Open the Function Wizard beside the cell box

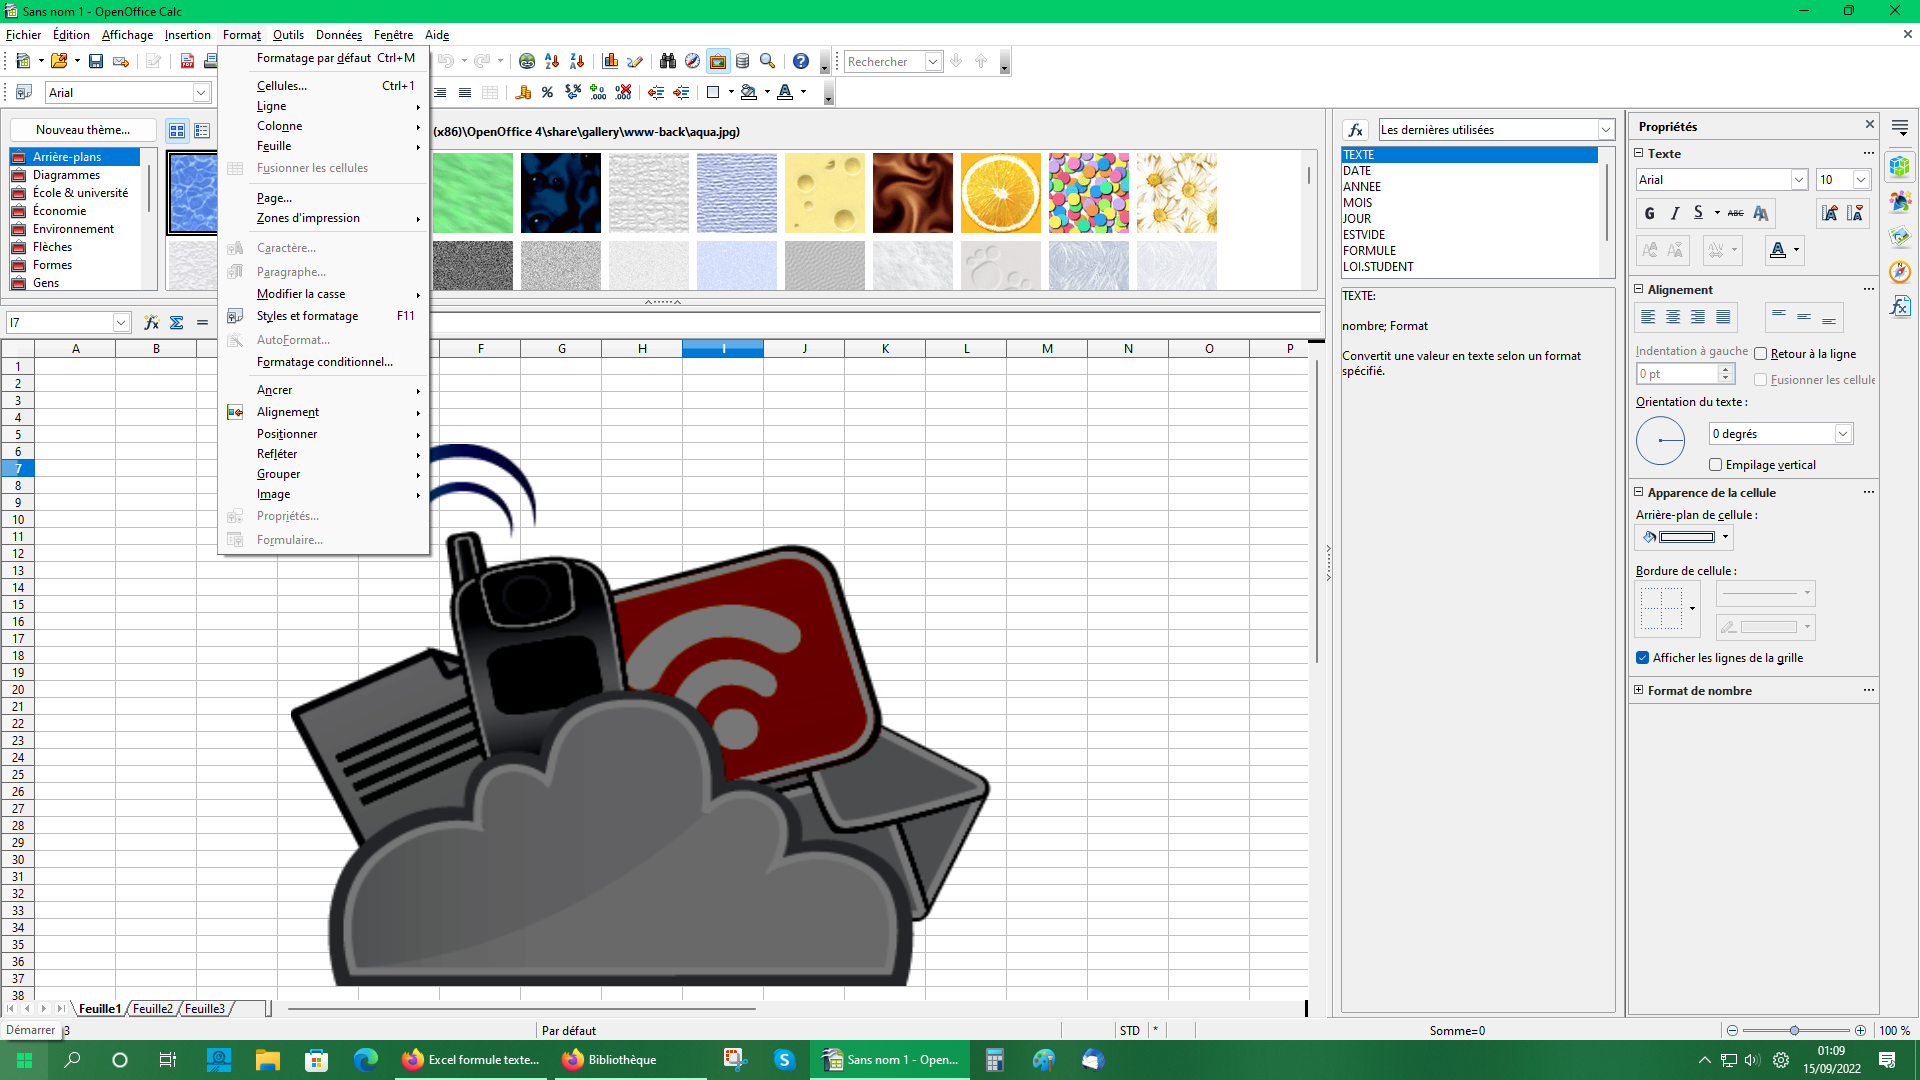point(151,322)
